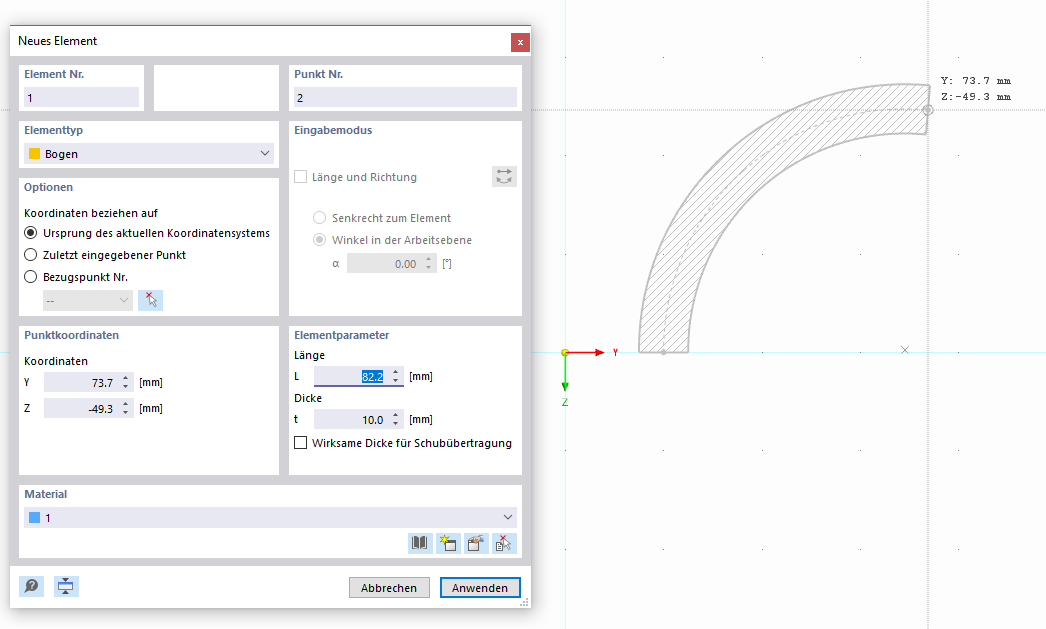This screenshot has width=1046, height=629.
Task: Click the X marker on the Y axis
Action: [x=905, y=350]
